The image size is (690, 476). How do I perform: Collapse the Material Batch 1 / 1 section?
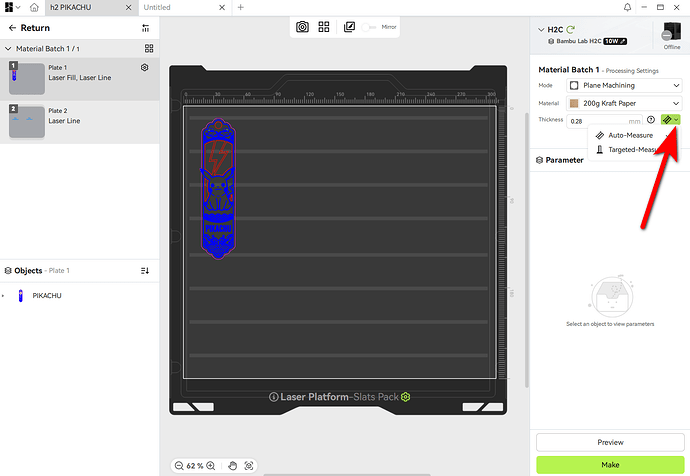[x=8, y=48]
